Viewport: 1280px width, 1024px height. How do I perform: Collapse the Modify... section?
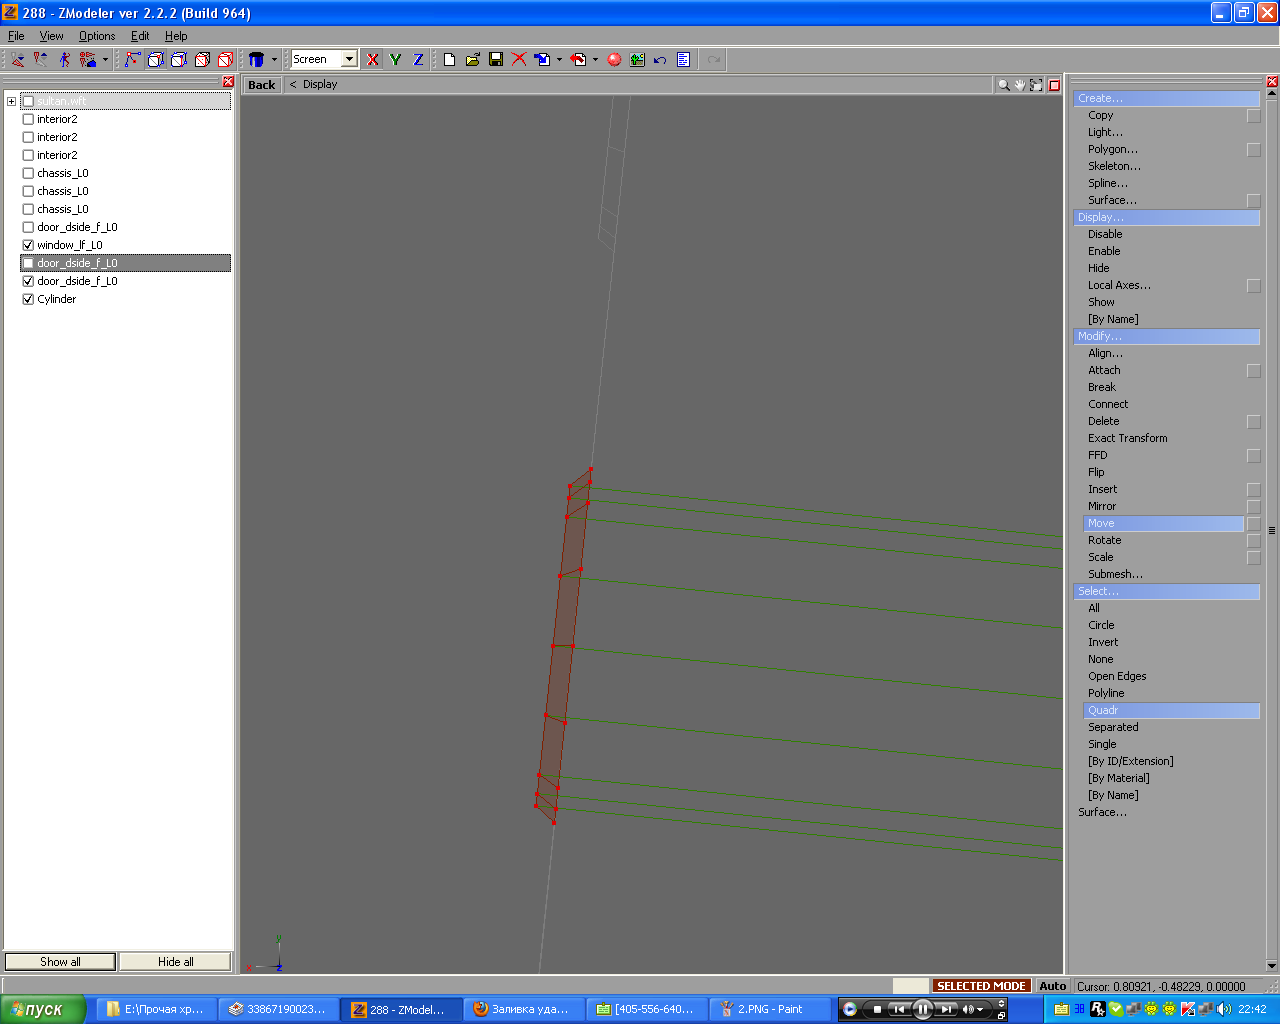point(1166,336)
